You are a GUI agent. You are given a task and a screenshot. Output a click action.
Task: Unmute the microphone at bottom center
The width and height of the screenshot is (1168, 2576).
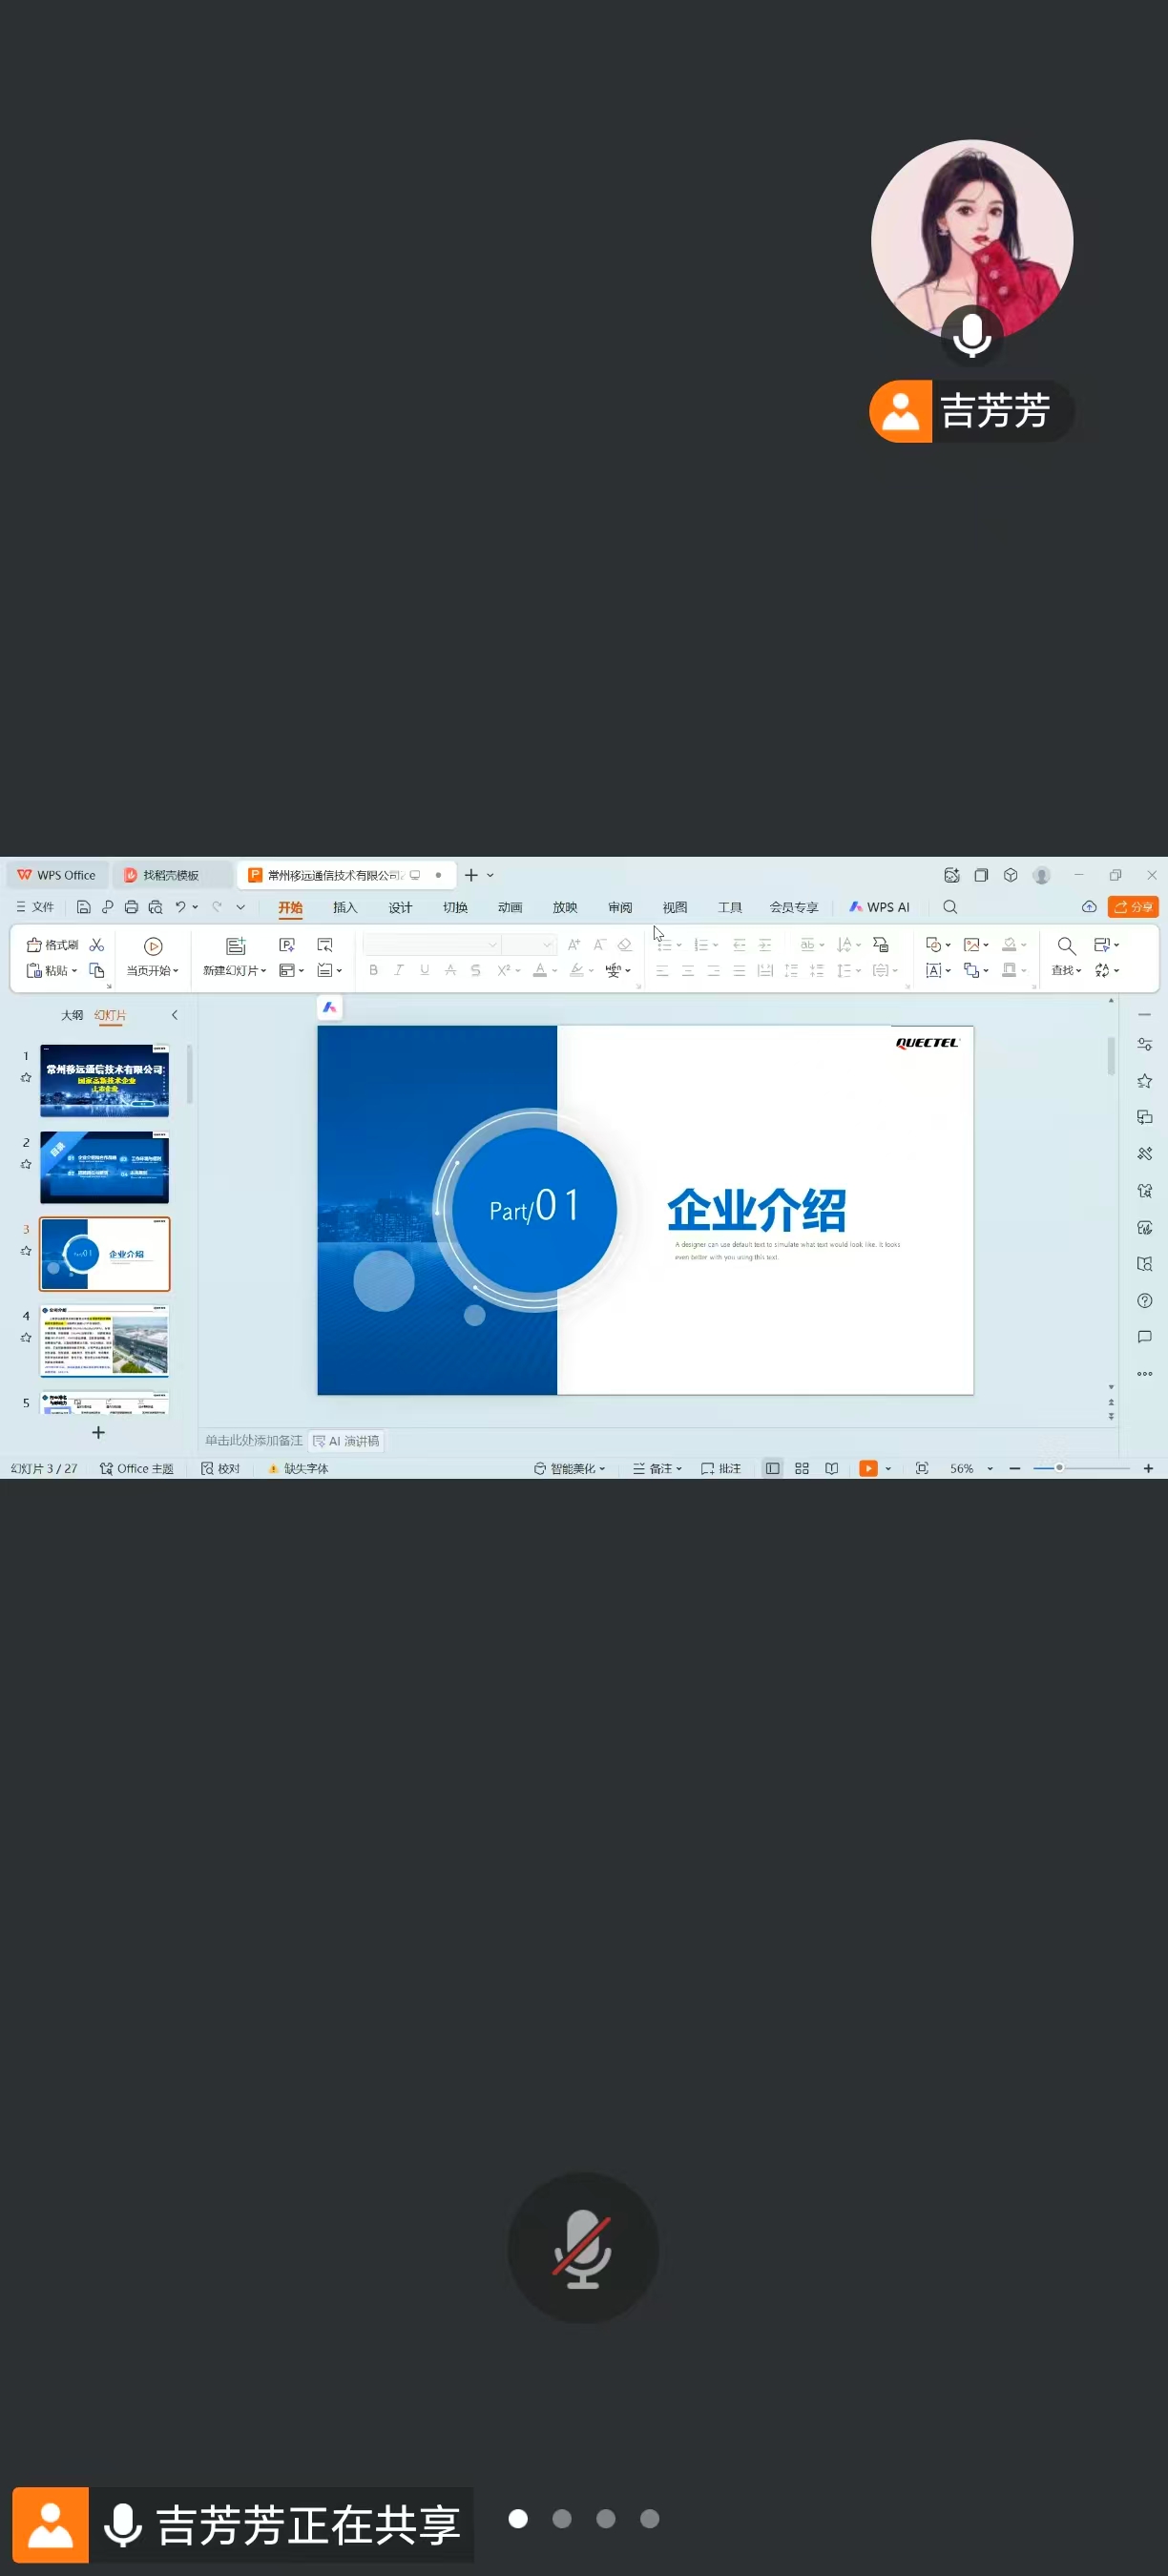coord(583,2247)
